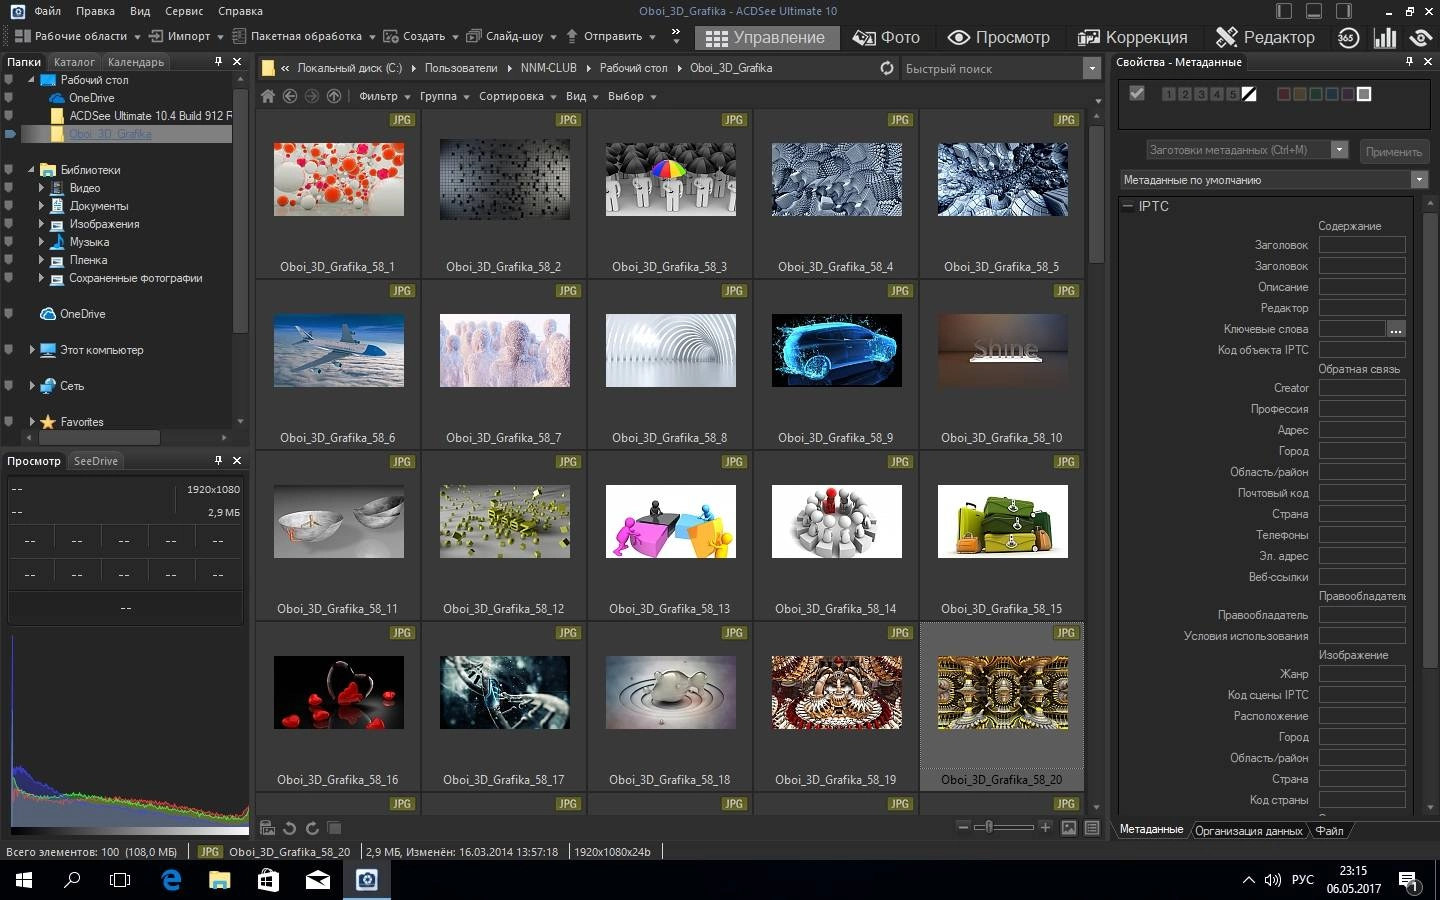Select blue color label swatch
This screenshot has height=900, width=1440.
(x=1331, y=94)
